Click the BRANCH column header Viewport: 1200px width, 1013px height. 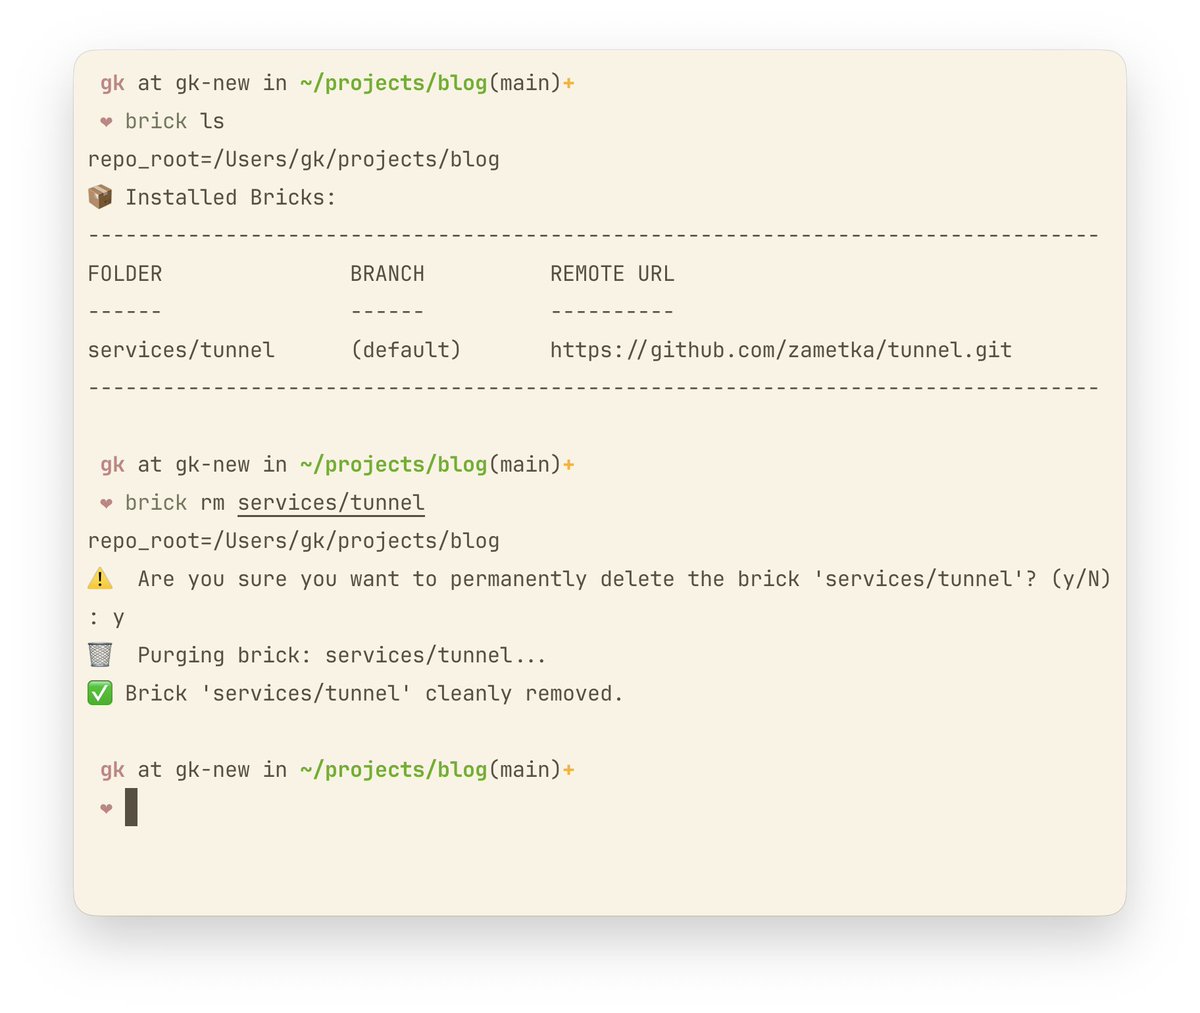(x=387, y=274)
